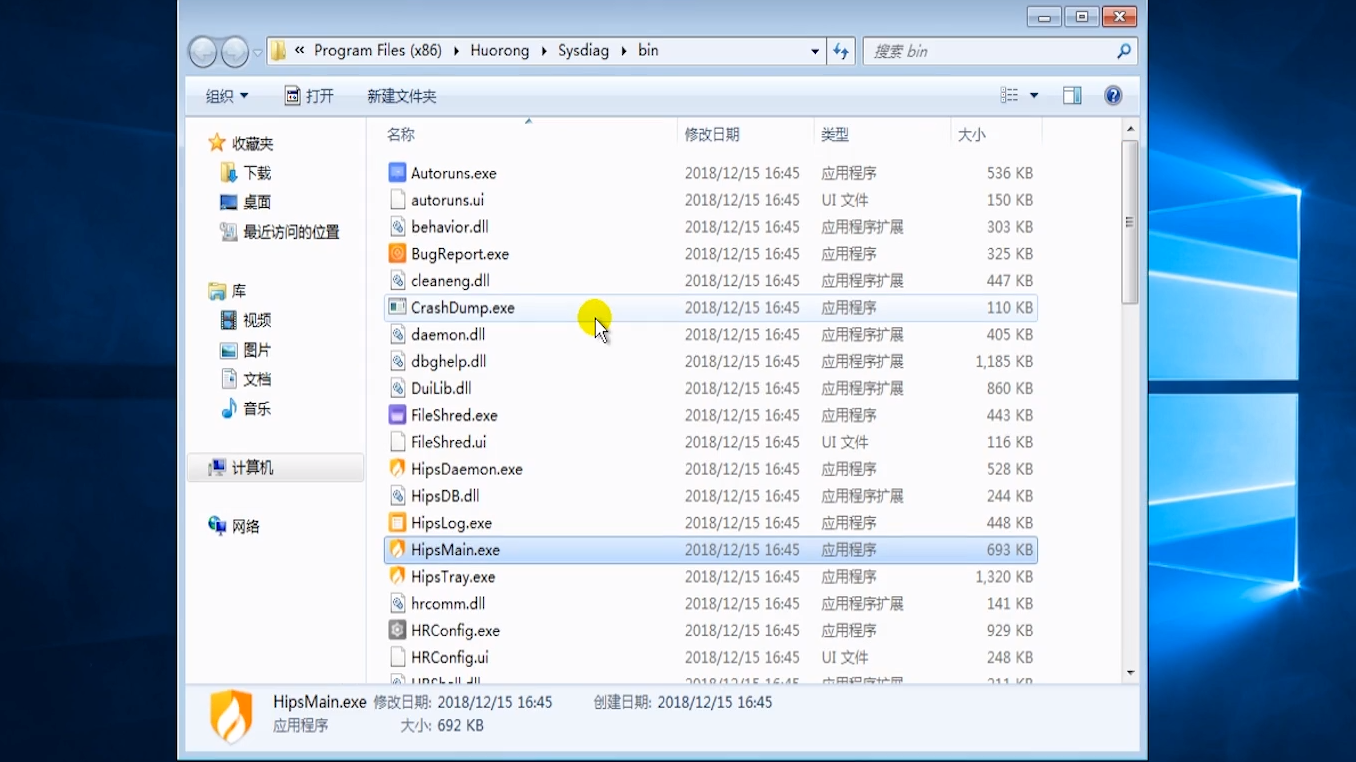The width and height of the screenshot is (1356, 762).
Task: Click the HipsTray.exe flame icon
Action: [397, 577]
